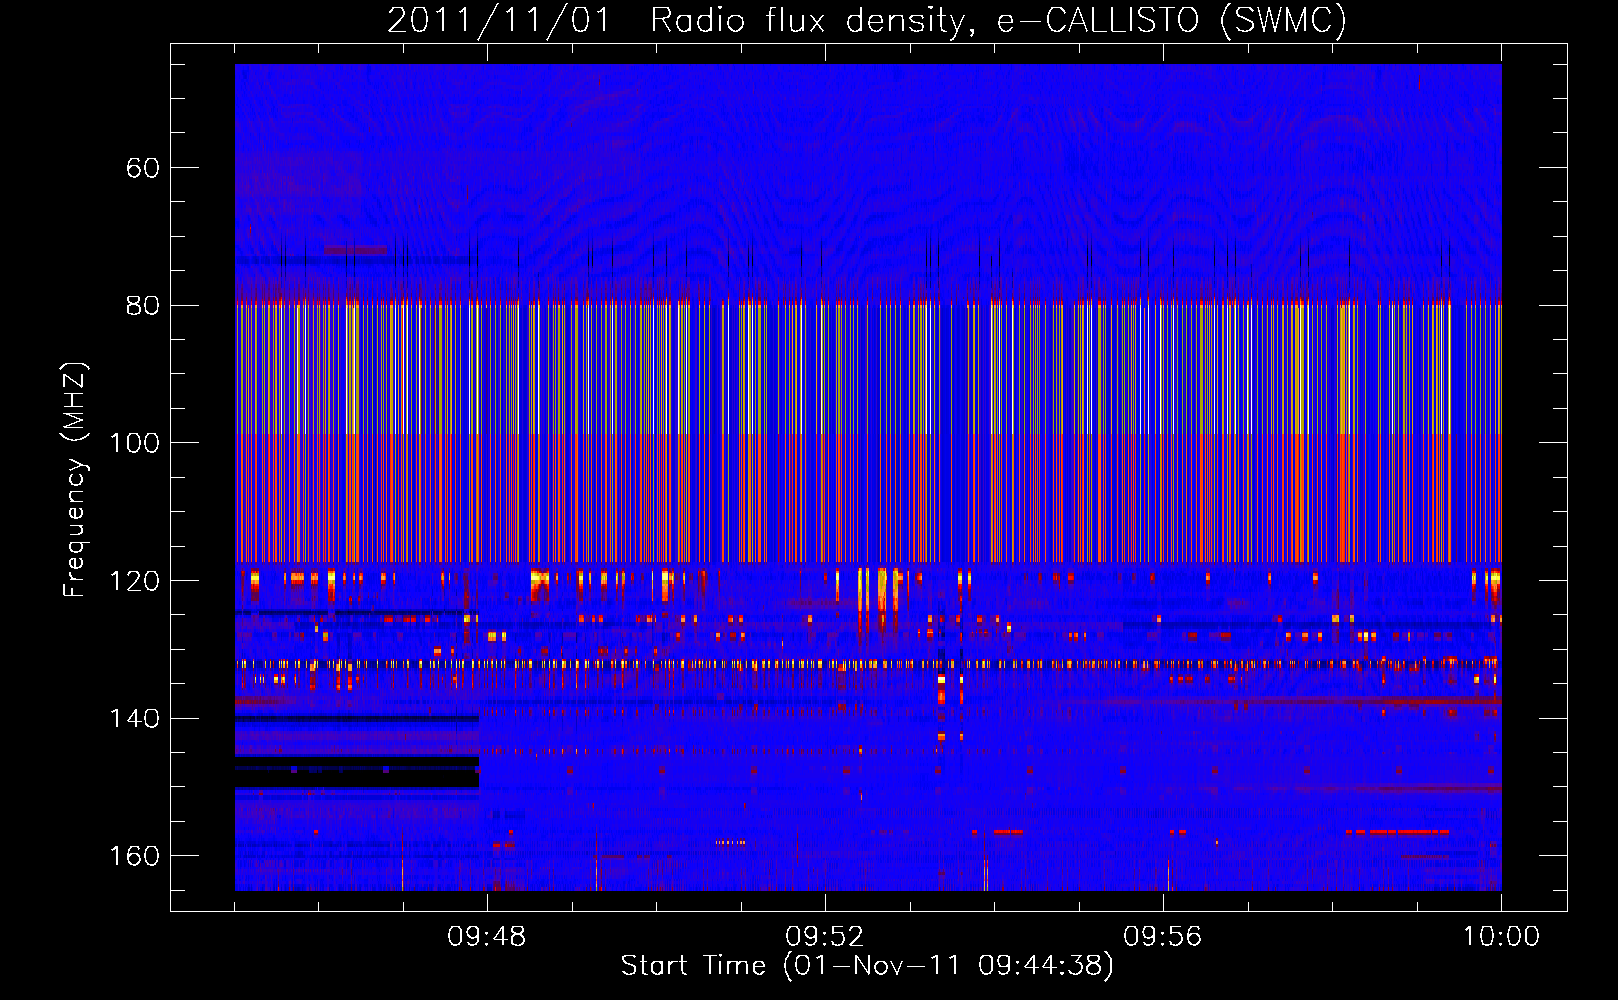Click the 09:56 time tick label
Screen dimensions: 1618x1000
click(x=1163, y=937)
